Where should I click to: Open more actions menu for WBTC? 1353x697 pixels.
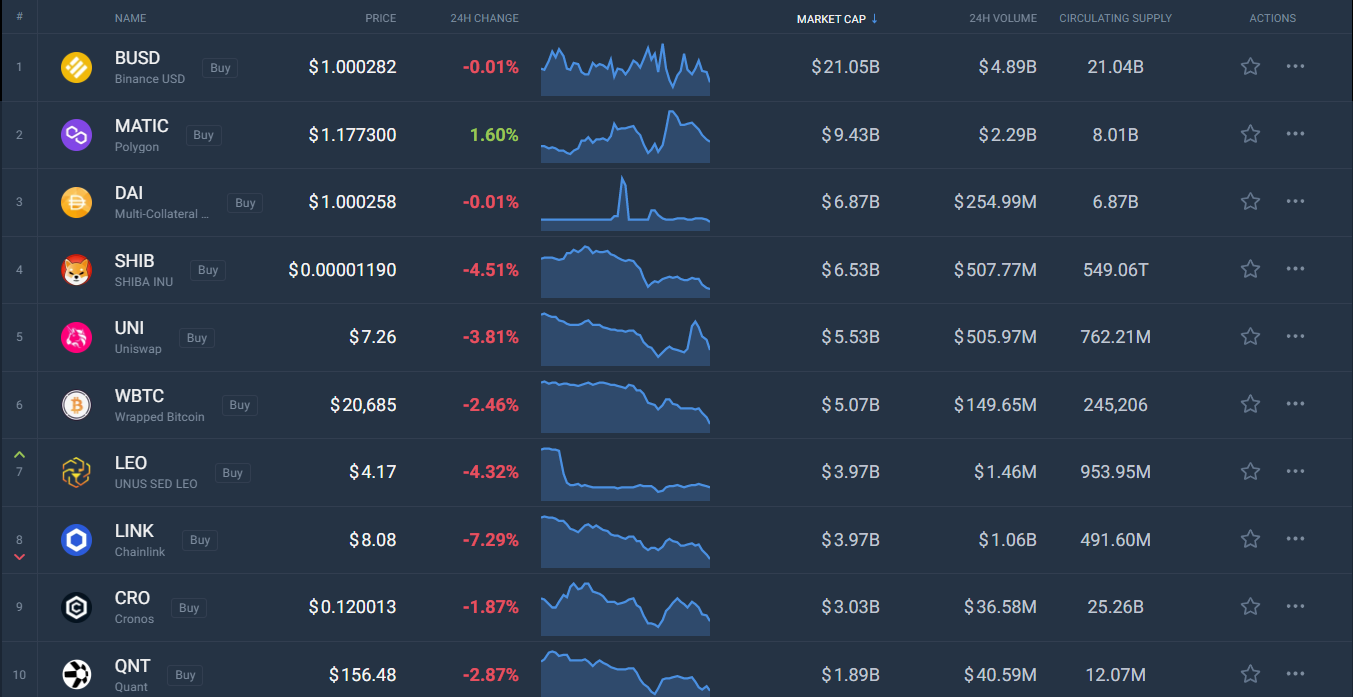(1295, 404)
